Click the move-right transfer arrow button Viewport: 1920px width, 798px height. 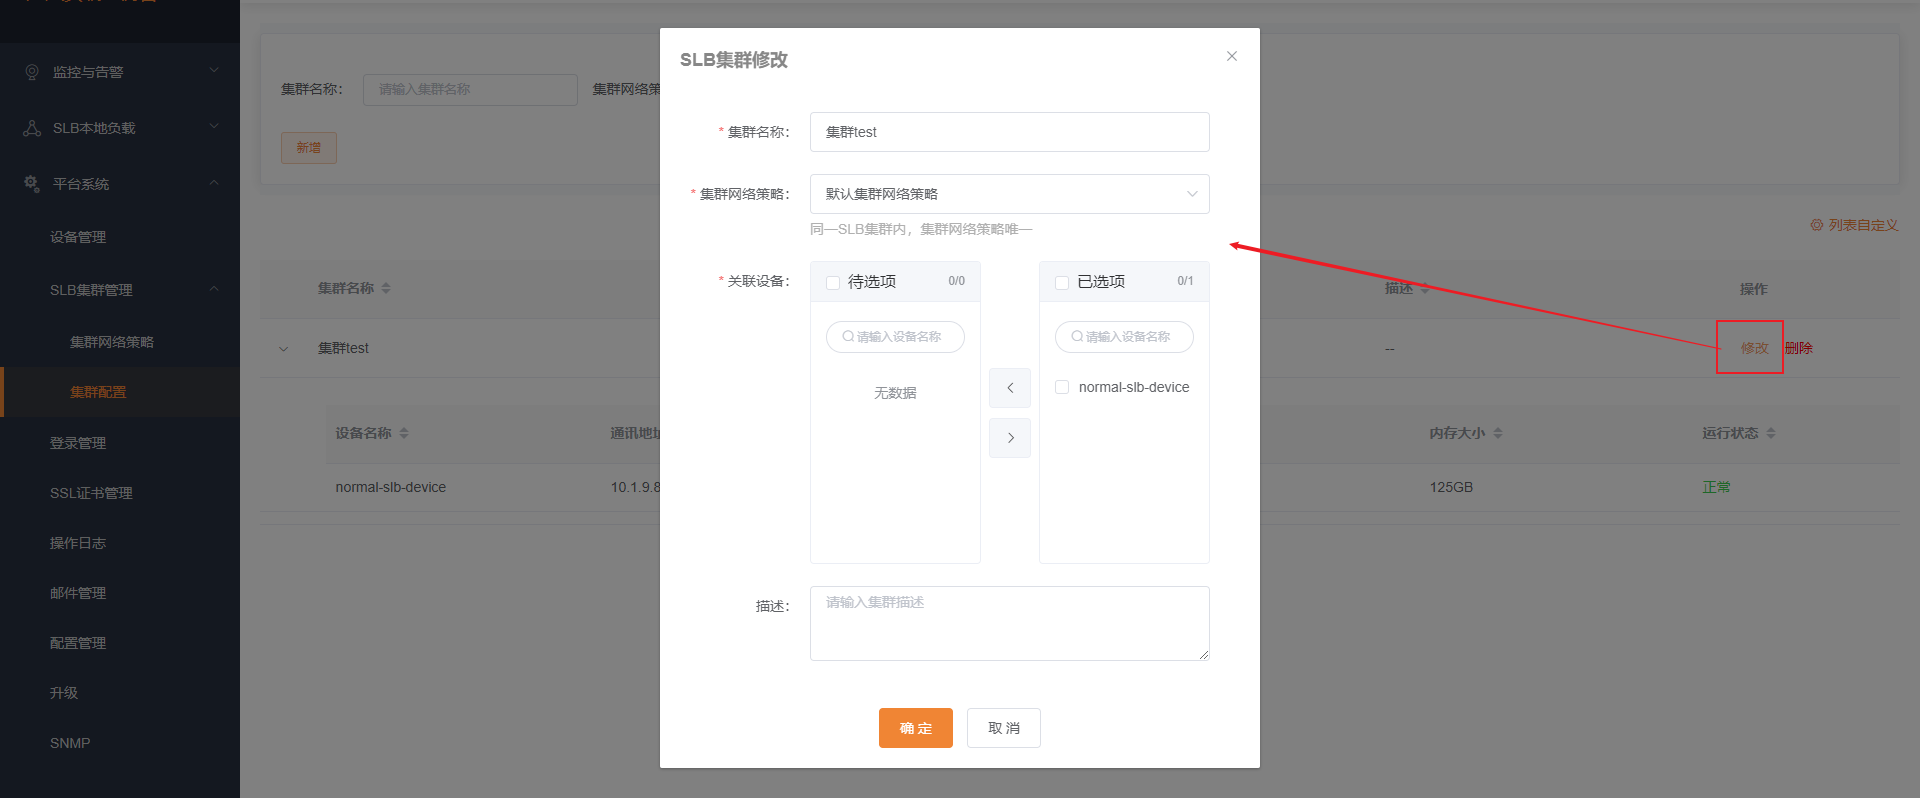point(1010,438)
